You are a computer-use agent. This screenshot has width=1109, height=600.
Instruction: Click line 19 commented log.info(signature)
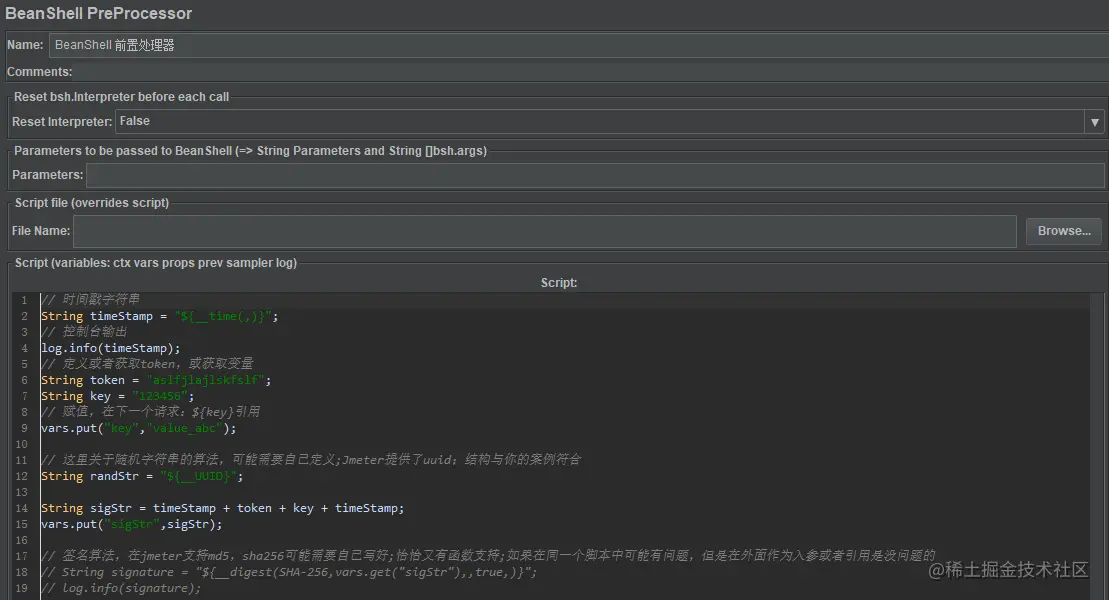click(121, 588)
